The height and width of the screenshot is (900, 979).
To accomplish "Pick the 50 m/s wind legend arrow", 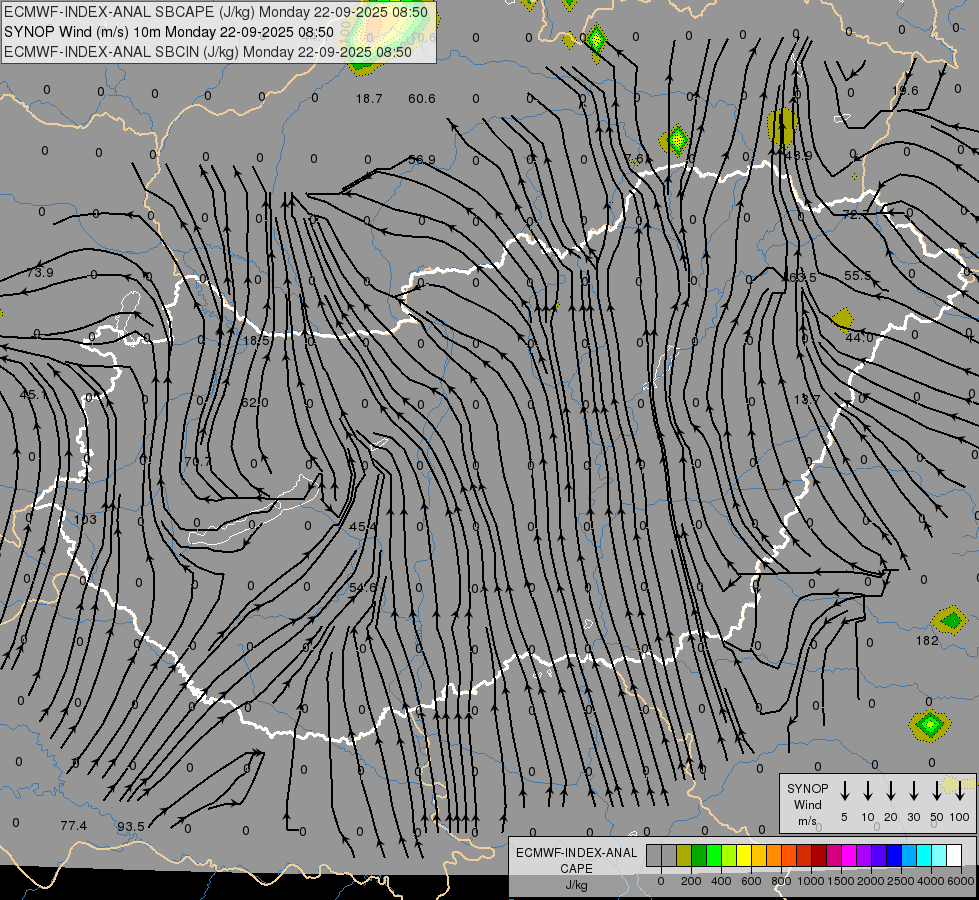I will 937,791.
